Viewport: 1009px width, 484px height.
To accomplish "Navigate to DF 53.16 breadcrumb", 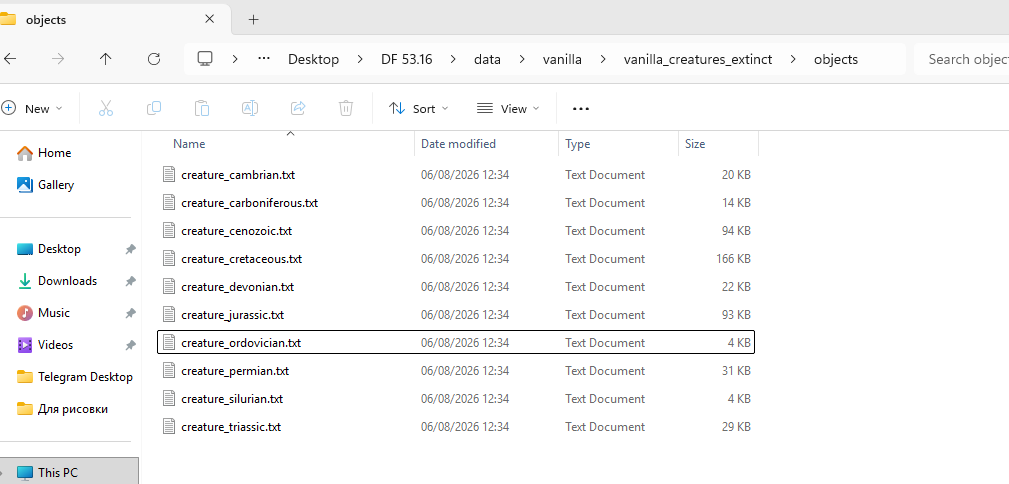I will click(407, 59).
